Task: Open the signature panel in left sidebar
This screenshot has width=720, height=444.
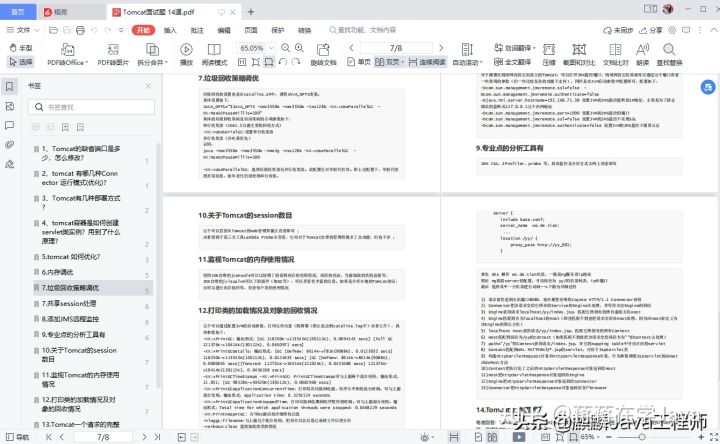Action: pos(9,164)
